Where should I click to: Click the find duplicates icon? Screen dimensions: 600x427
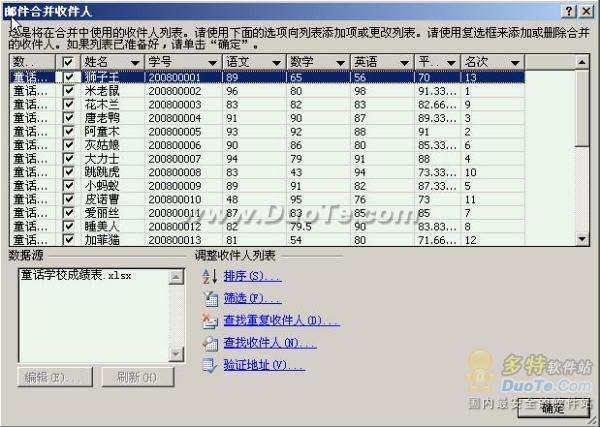[210, 321]
